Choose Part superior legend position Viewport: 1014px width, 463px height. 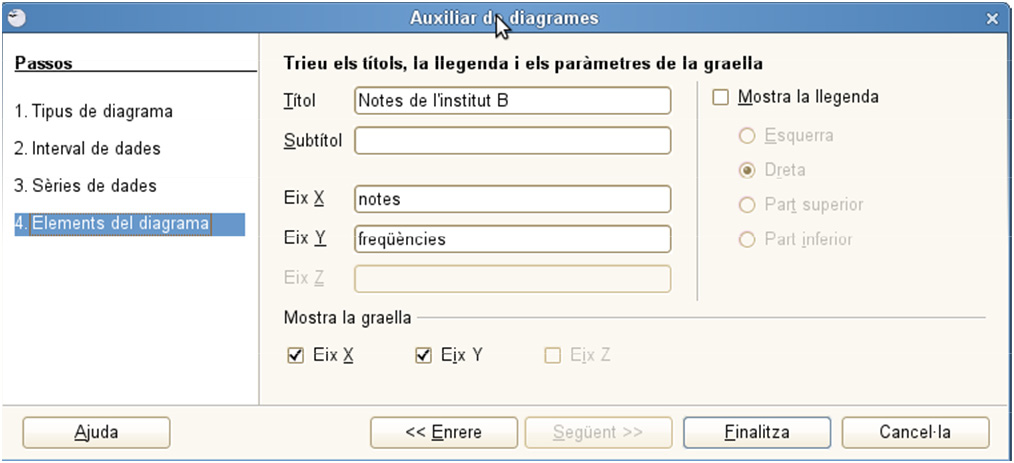point(747,206)
